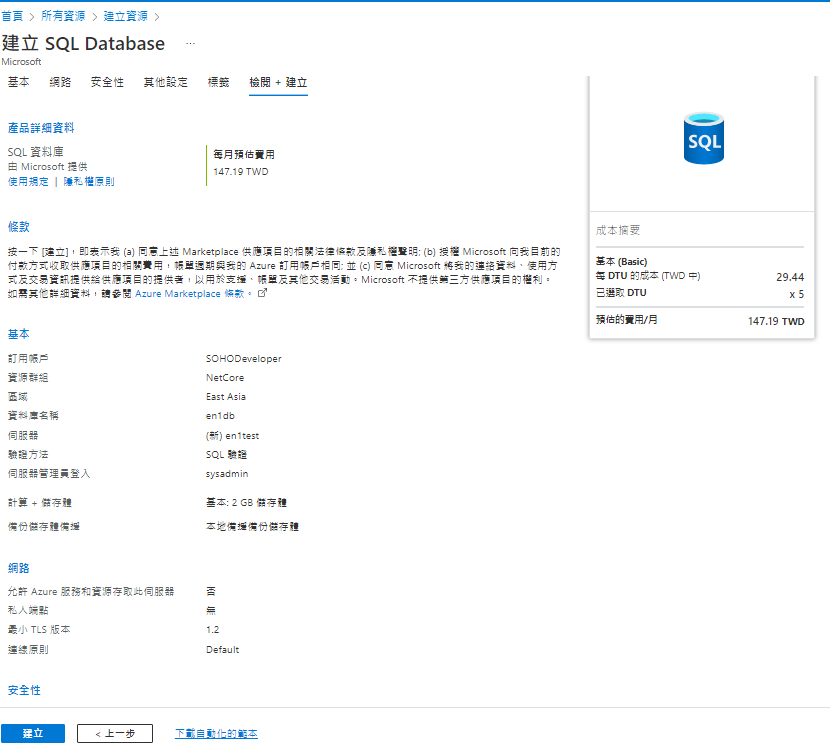Screen dimensions: 830x752
Task: Click the NetCore resource group value
Action: tap(225, 378)
